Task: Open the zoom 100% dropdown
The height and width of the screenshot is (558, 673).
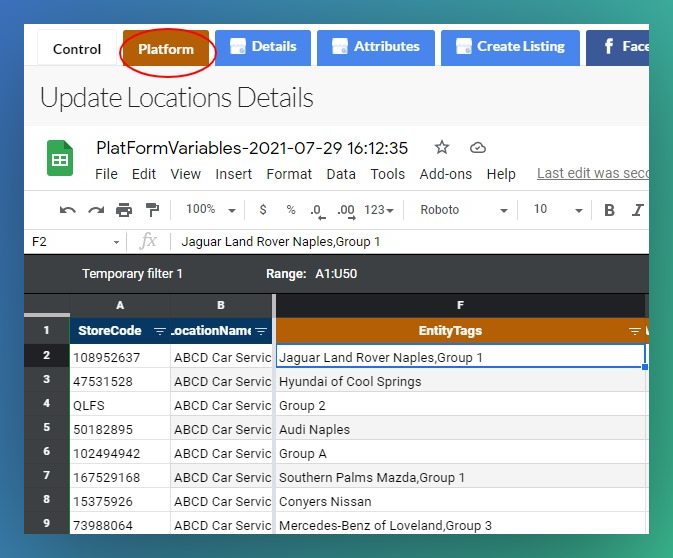Action: (x=211, y=209)
